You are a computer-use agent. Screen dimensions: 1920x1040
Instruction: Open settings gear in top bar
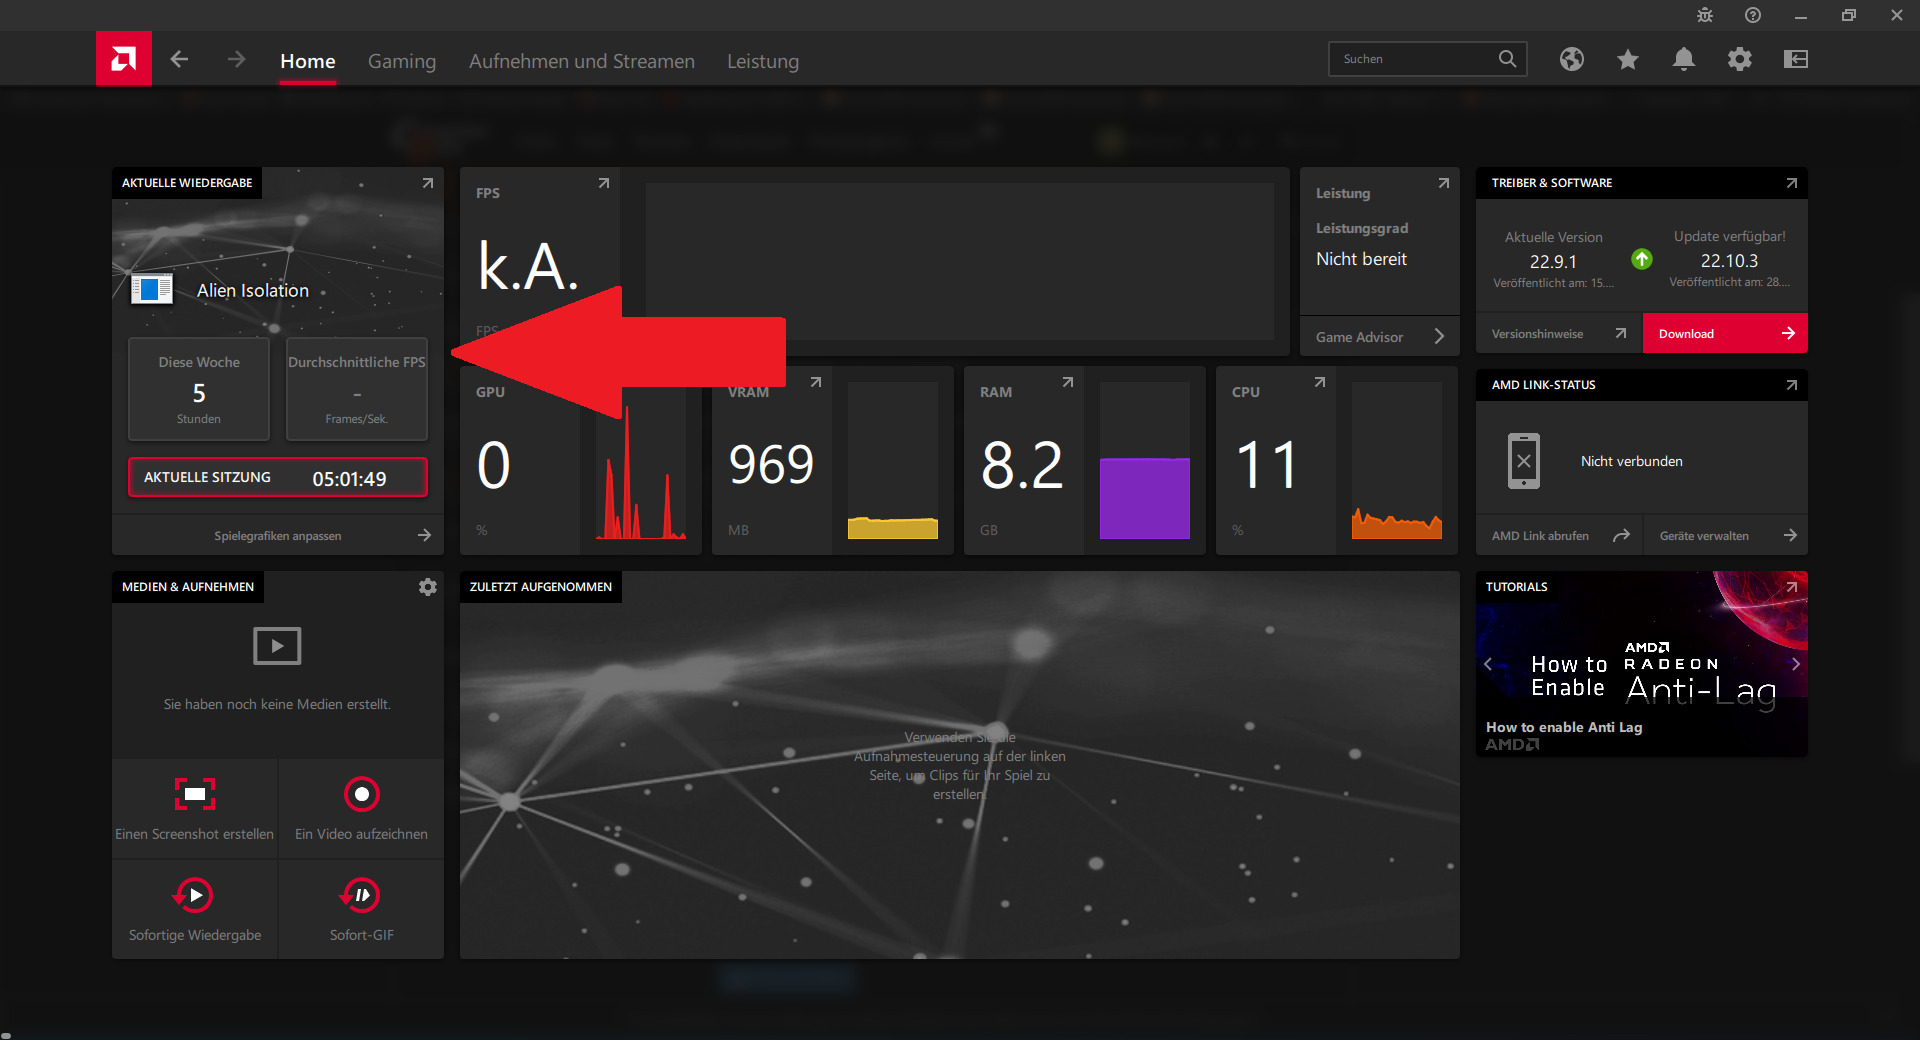1740,59
